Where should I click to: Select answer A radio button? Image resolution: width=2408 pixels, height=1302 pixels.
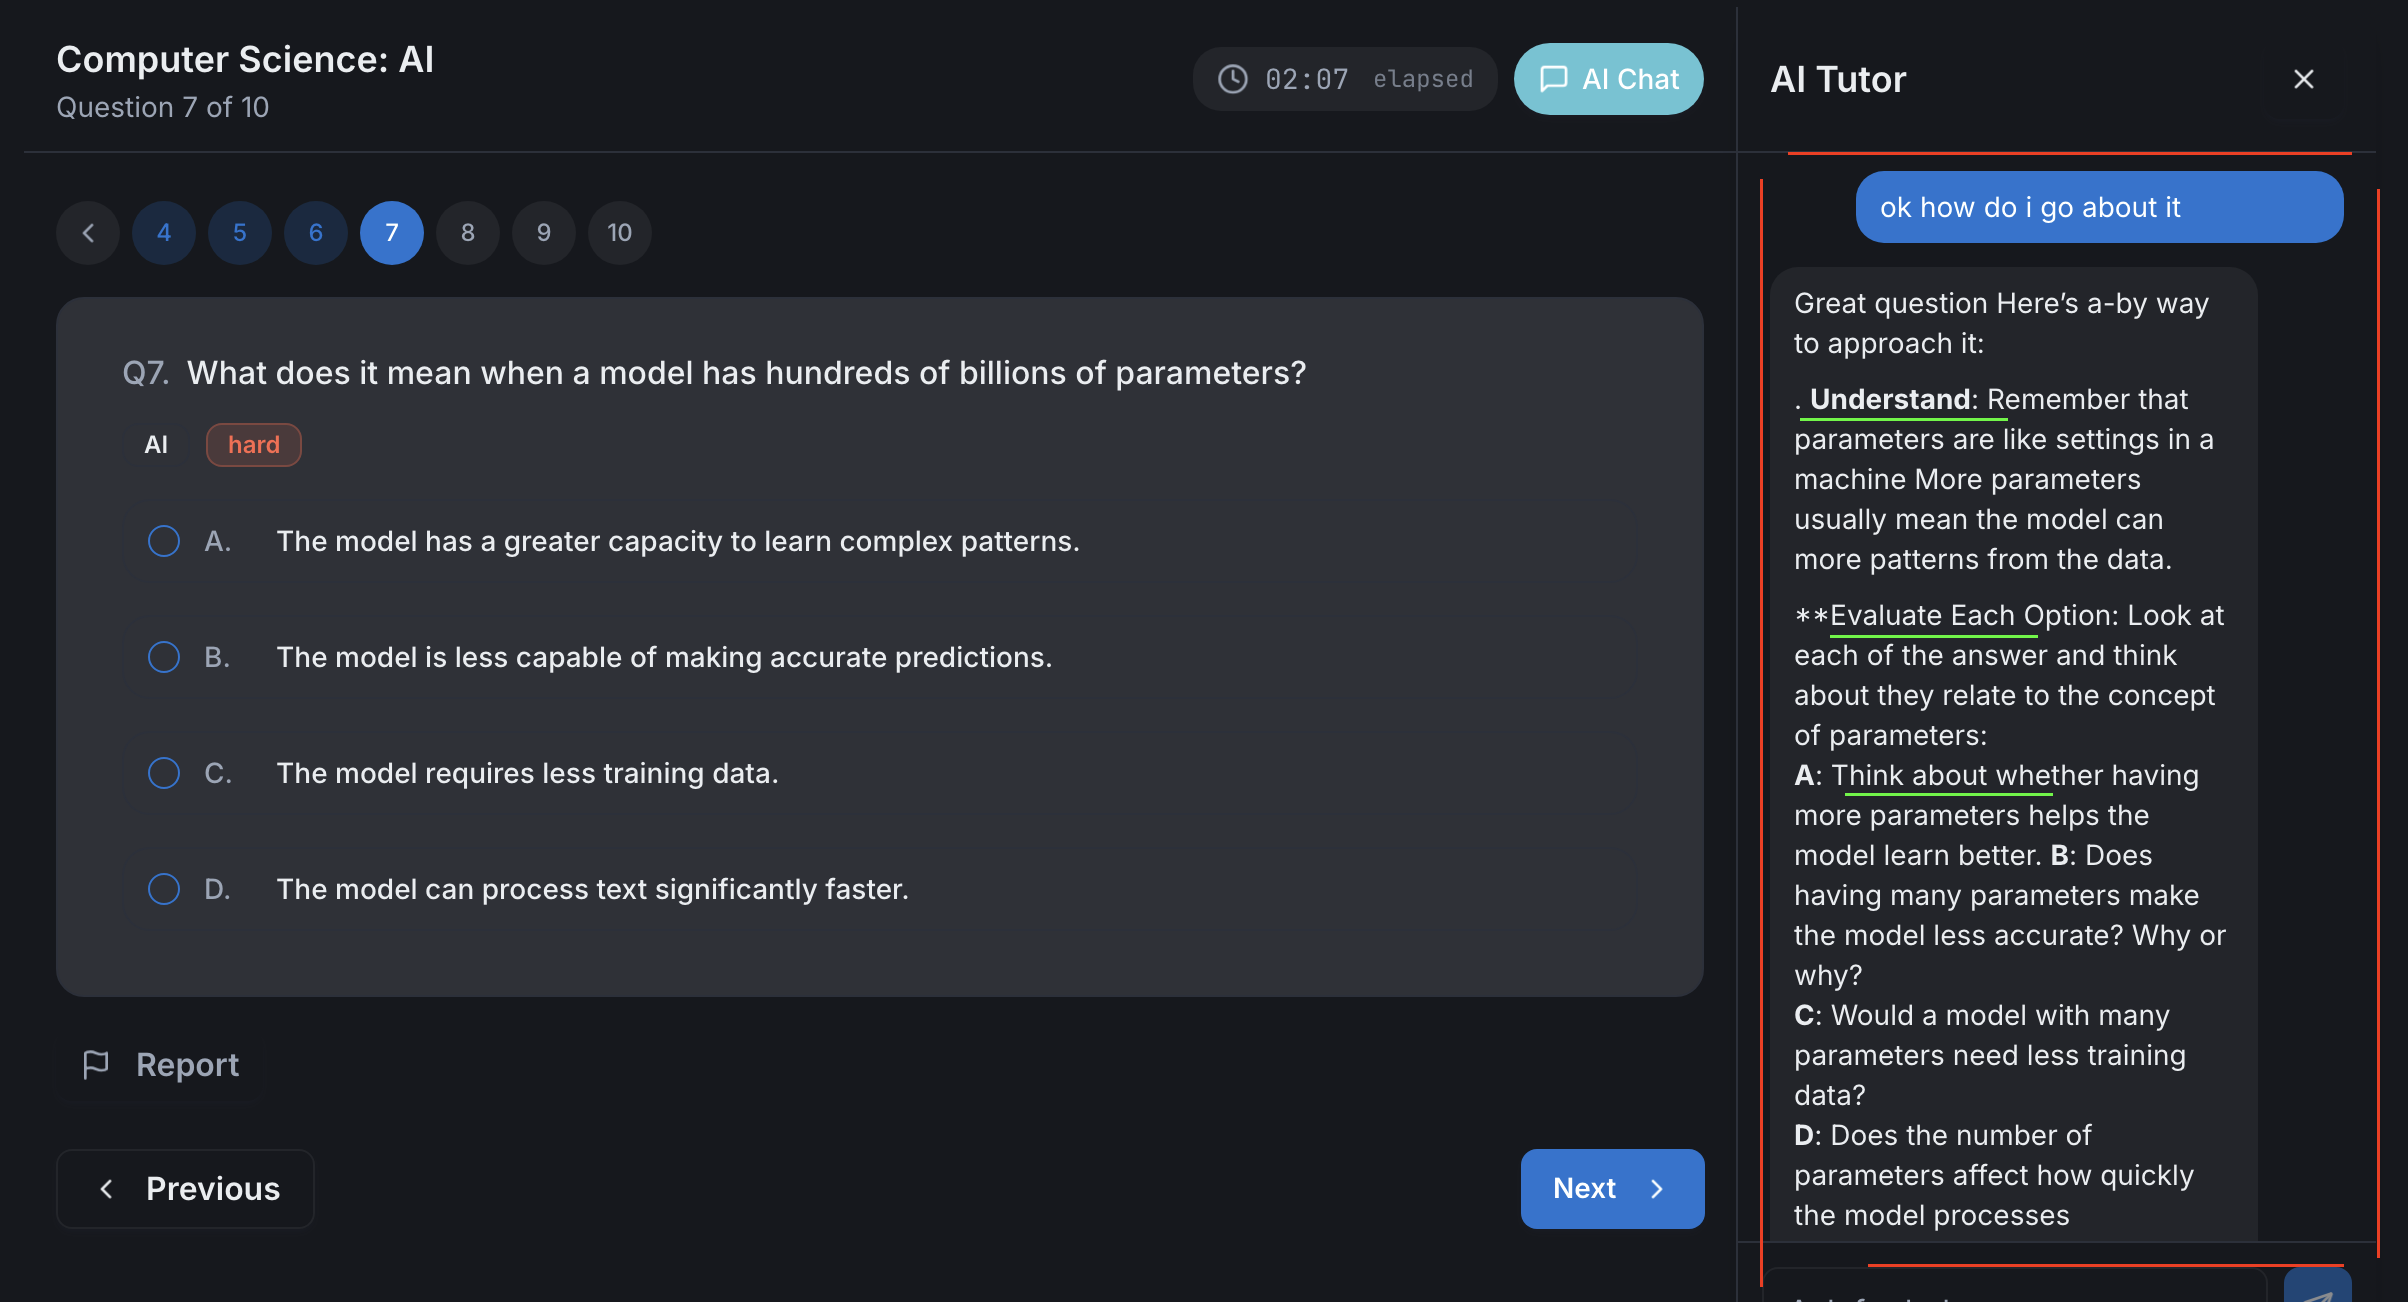163,540
